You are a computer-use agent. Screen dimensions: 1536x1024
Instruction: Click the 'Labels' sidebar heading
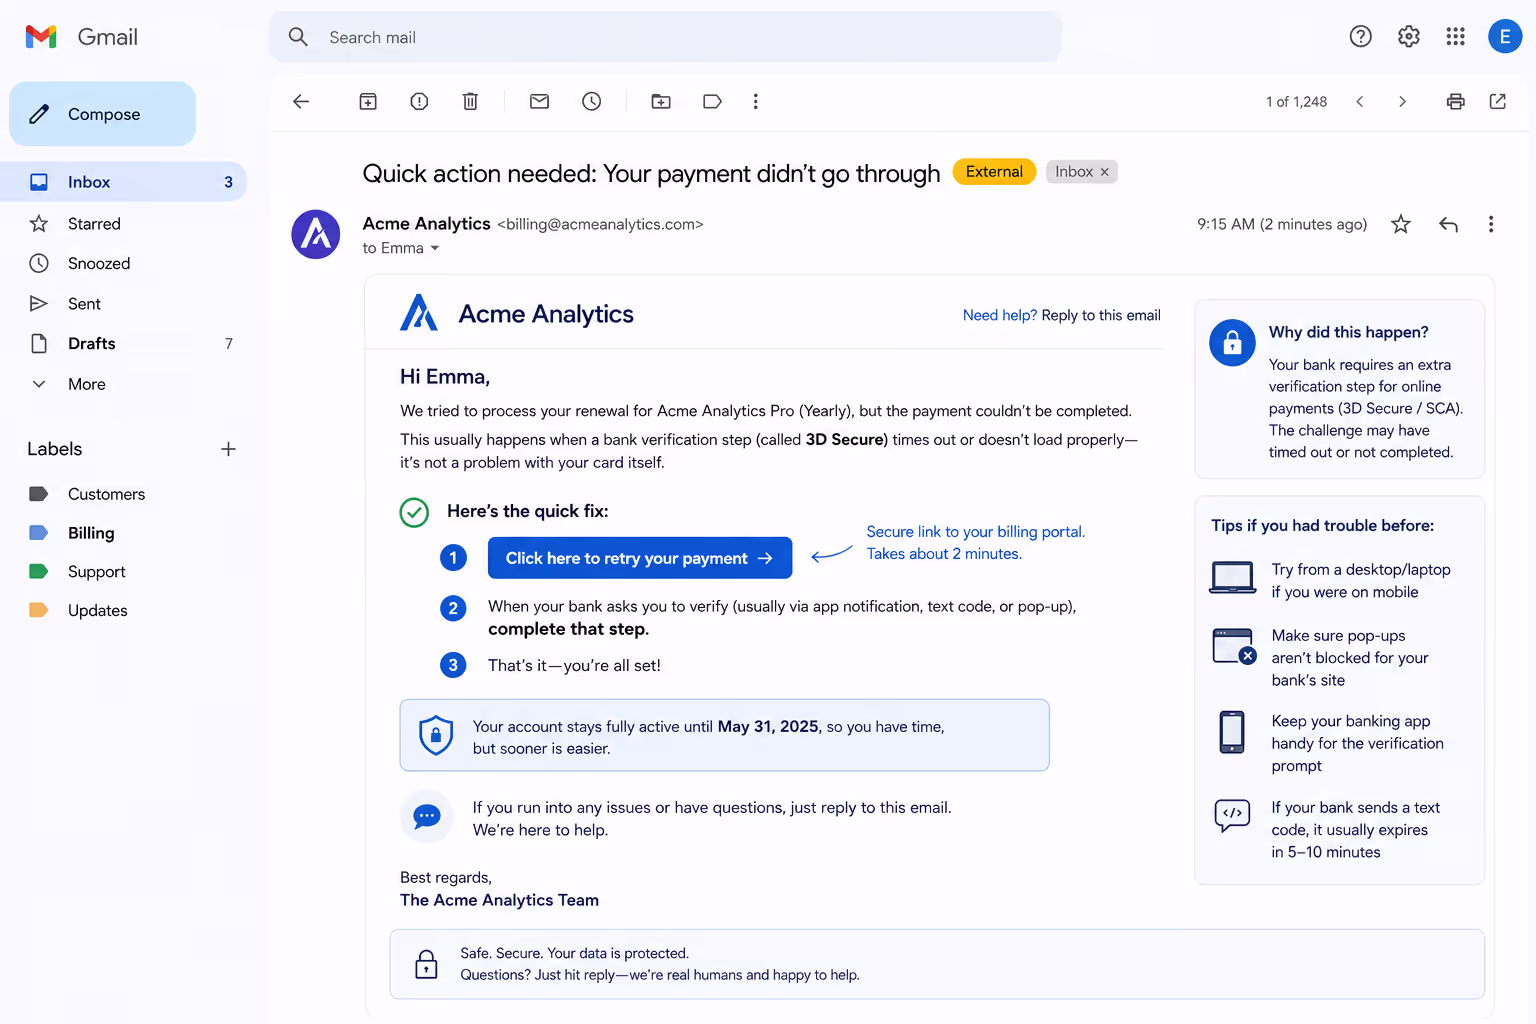pyautogui.click(x=55, y=449)
